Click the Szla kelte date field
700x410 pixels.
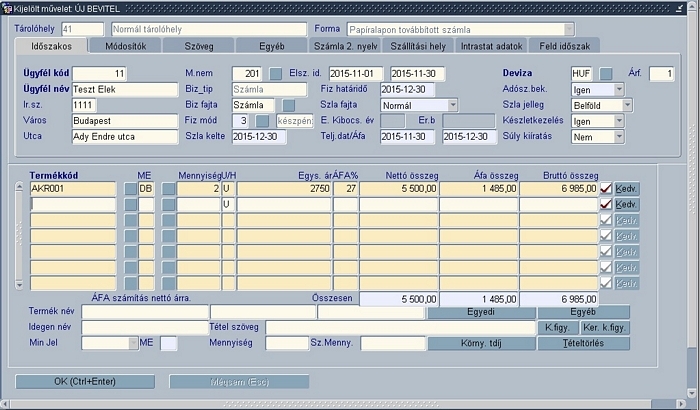click(x=259, y=137)
